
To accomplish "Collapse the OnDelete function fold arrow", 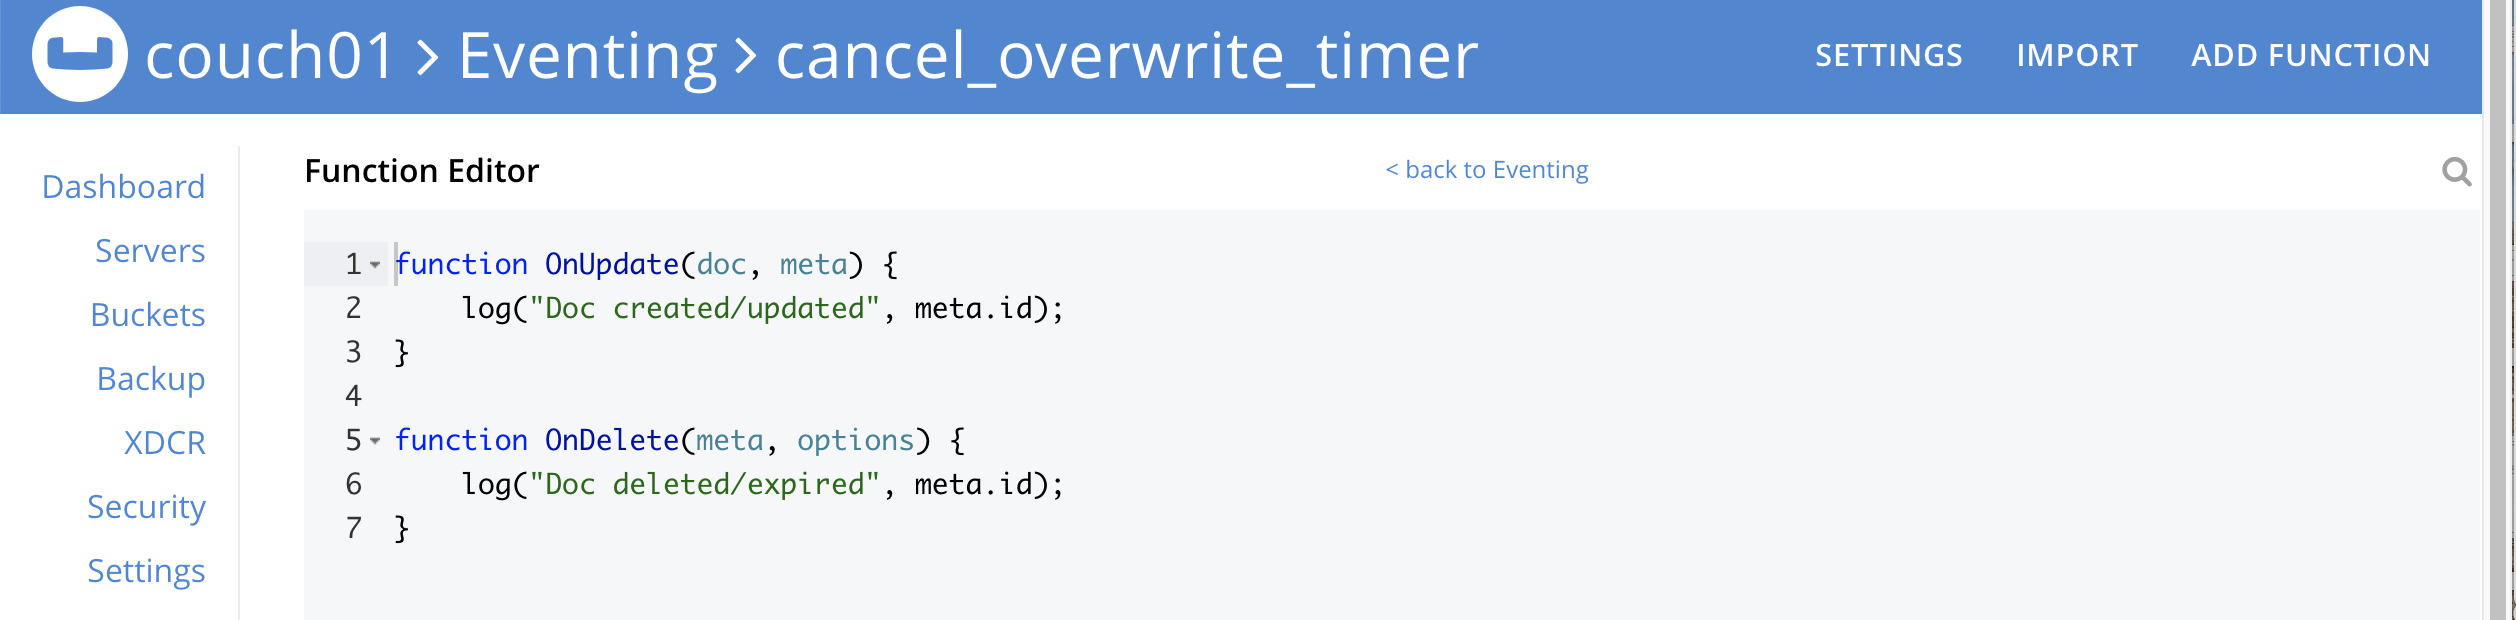I will 375,441.
